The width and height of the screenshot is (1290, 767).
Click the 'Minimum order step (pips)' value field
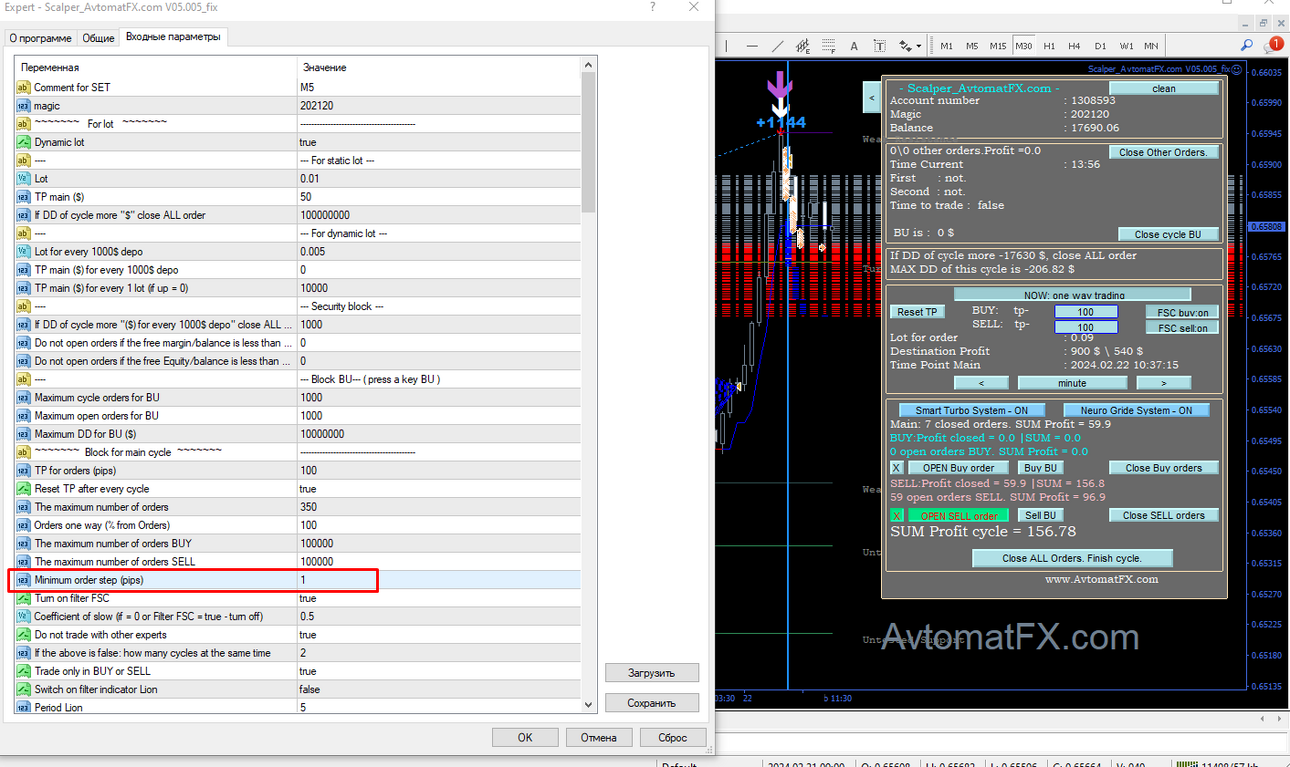(x=438, y=580)
